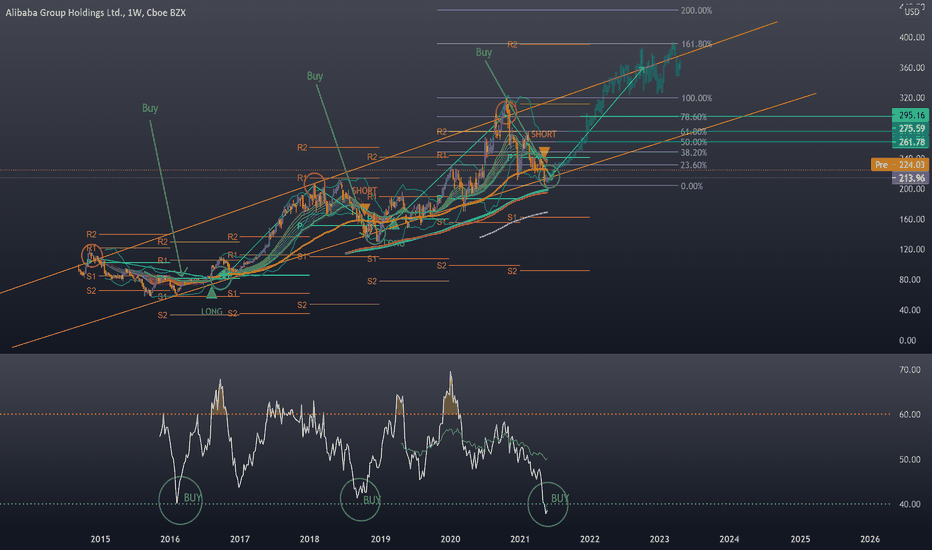The width and height of the screenshot is (932, 550).
Task: Click the 2017 year on the time axis
Action: [x=240, y=539]
